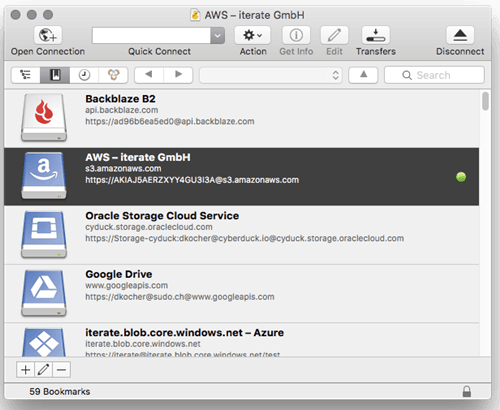Go forward with the right arrow
The image size is (500, 410).
tap(178, 75)
